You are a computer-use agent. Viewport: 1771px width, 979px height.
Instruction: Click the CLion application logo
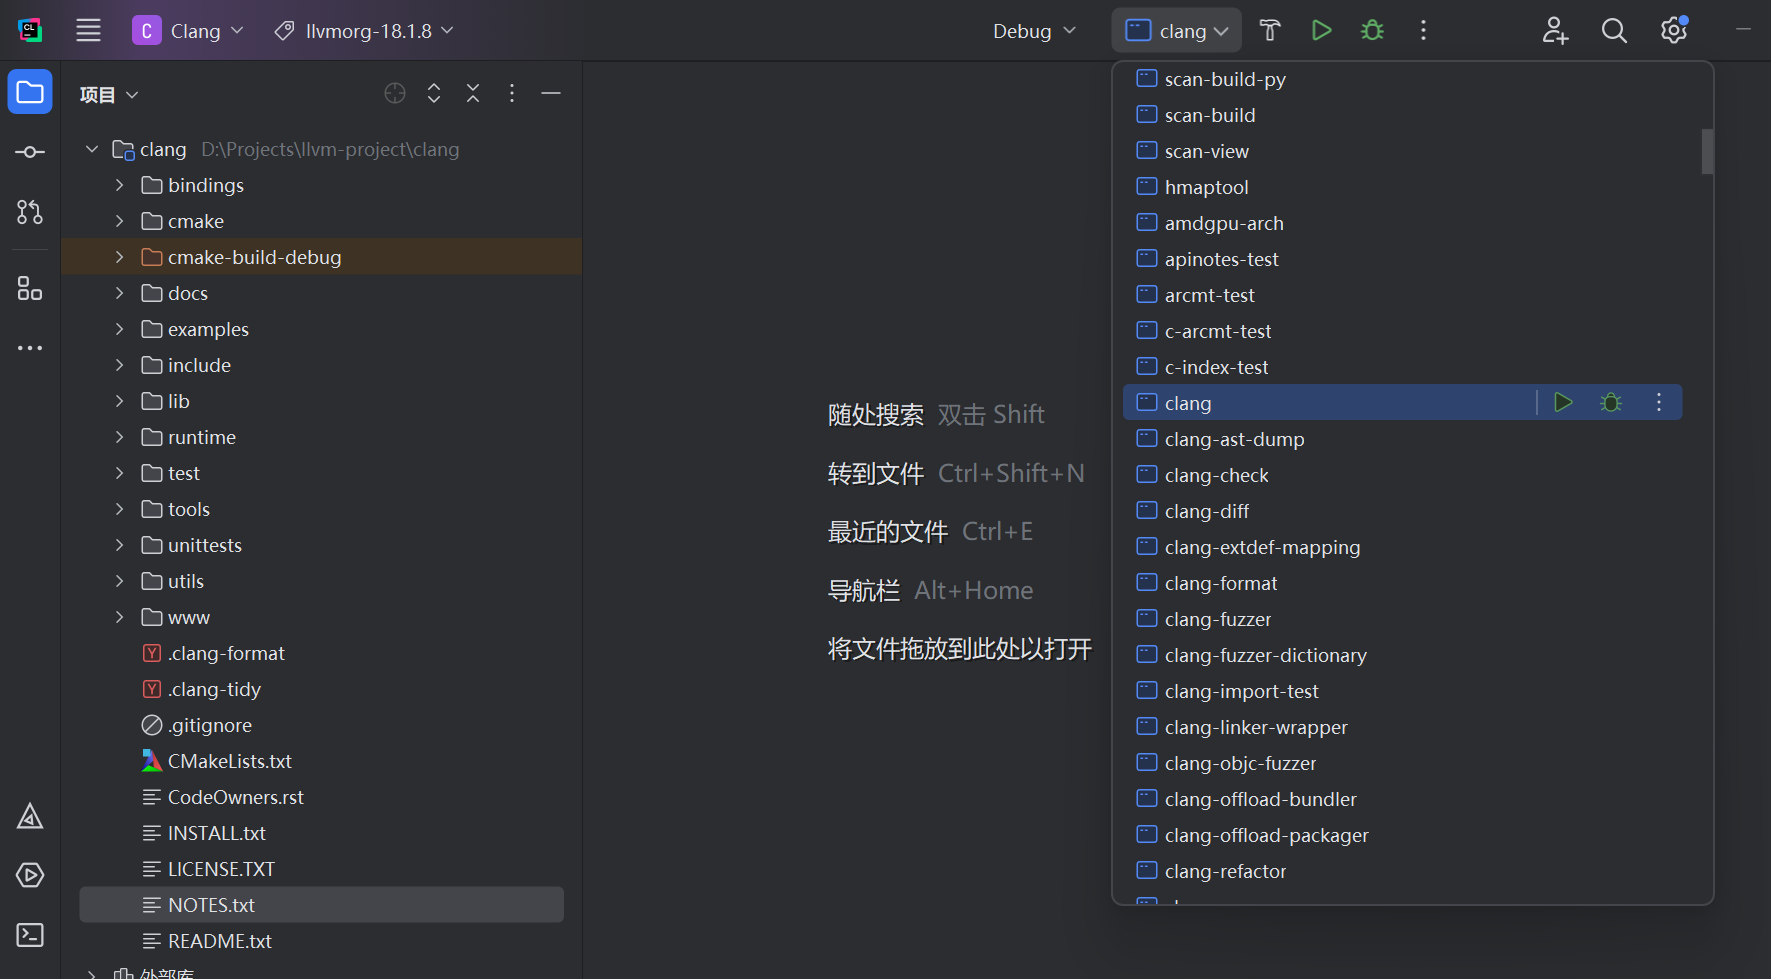point(30,30)
